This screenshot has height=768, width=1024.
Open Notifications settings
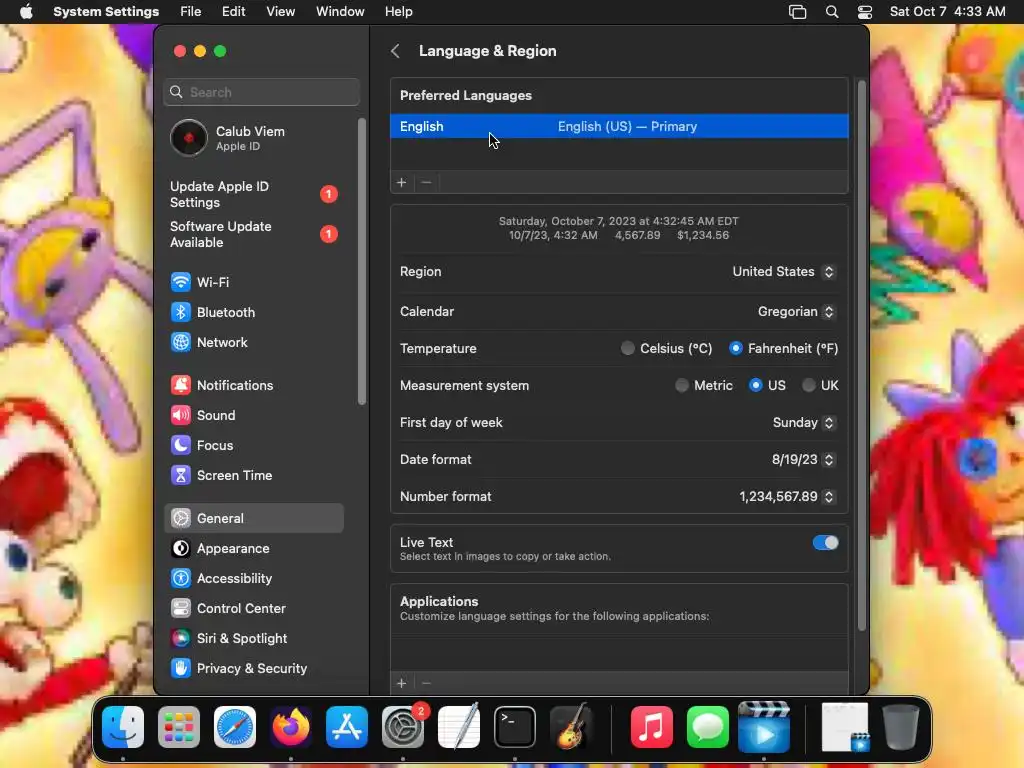[253, 385]
